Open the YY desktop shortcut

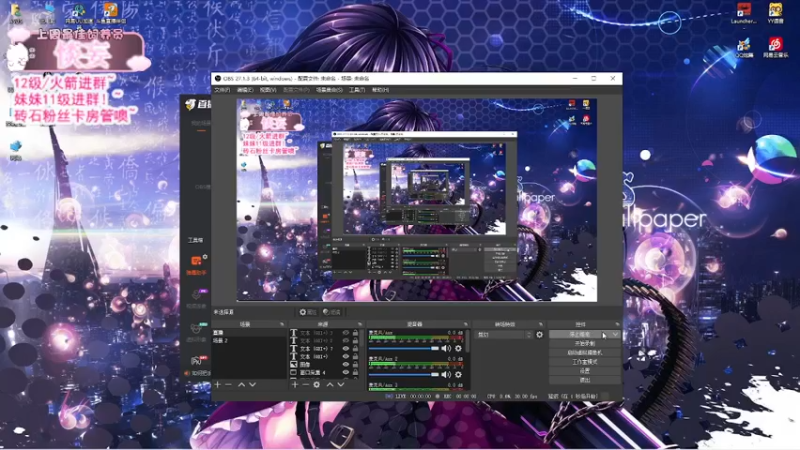[776, 13]
